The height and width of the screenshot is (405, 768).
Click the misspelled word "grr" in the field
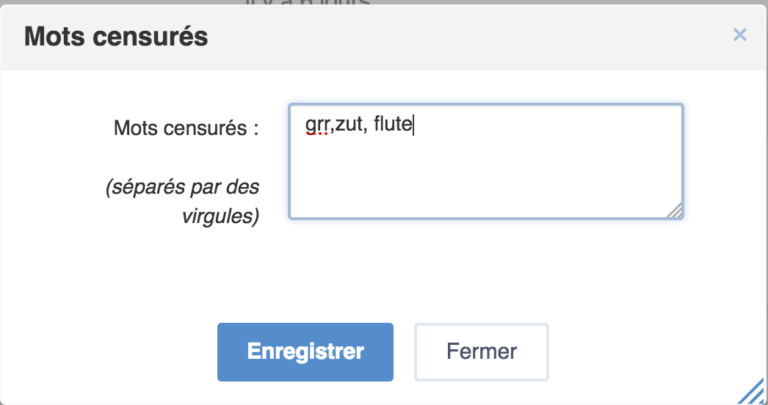[319, 127]
